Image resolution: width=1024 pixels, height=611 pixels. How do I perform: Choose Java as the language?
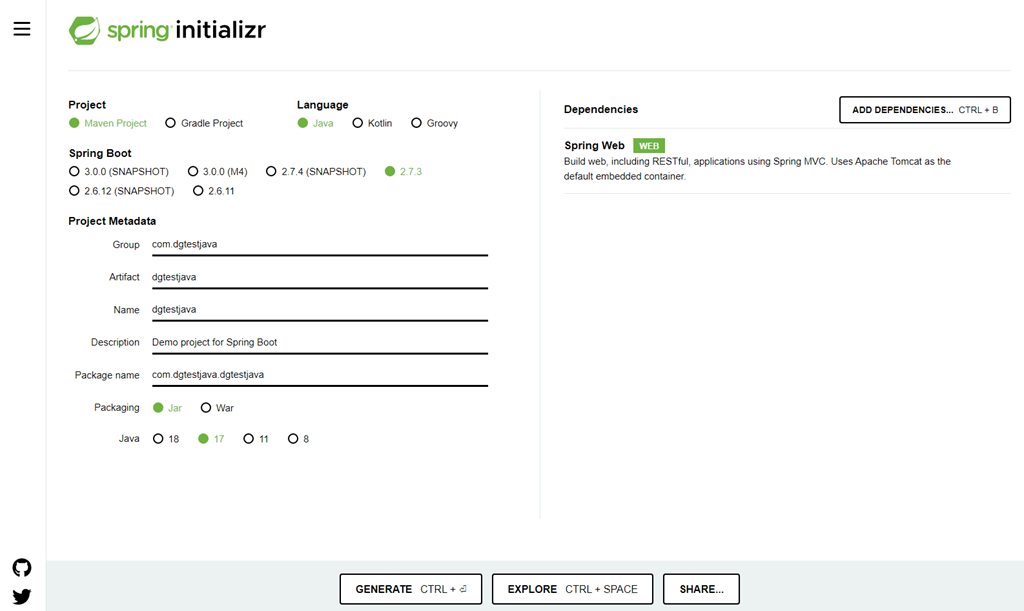[x=315, y=123]
